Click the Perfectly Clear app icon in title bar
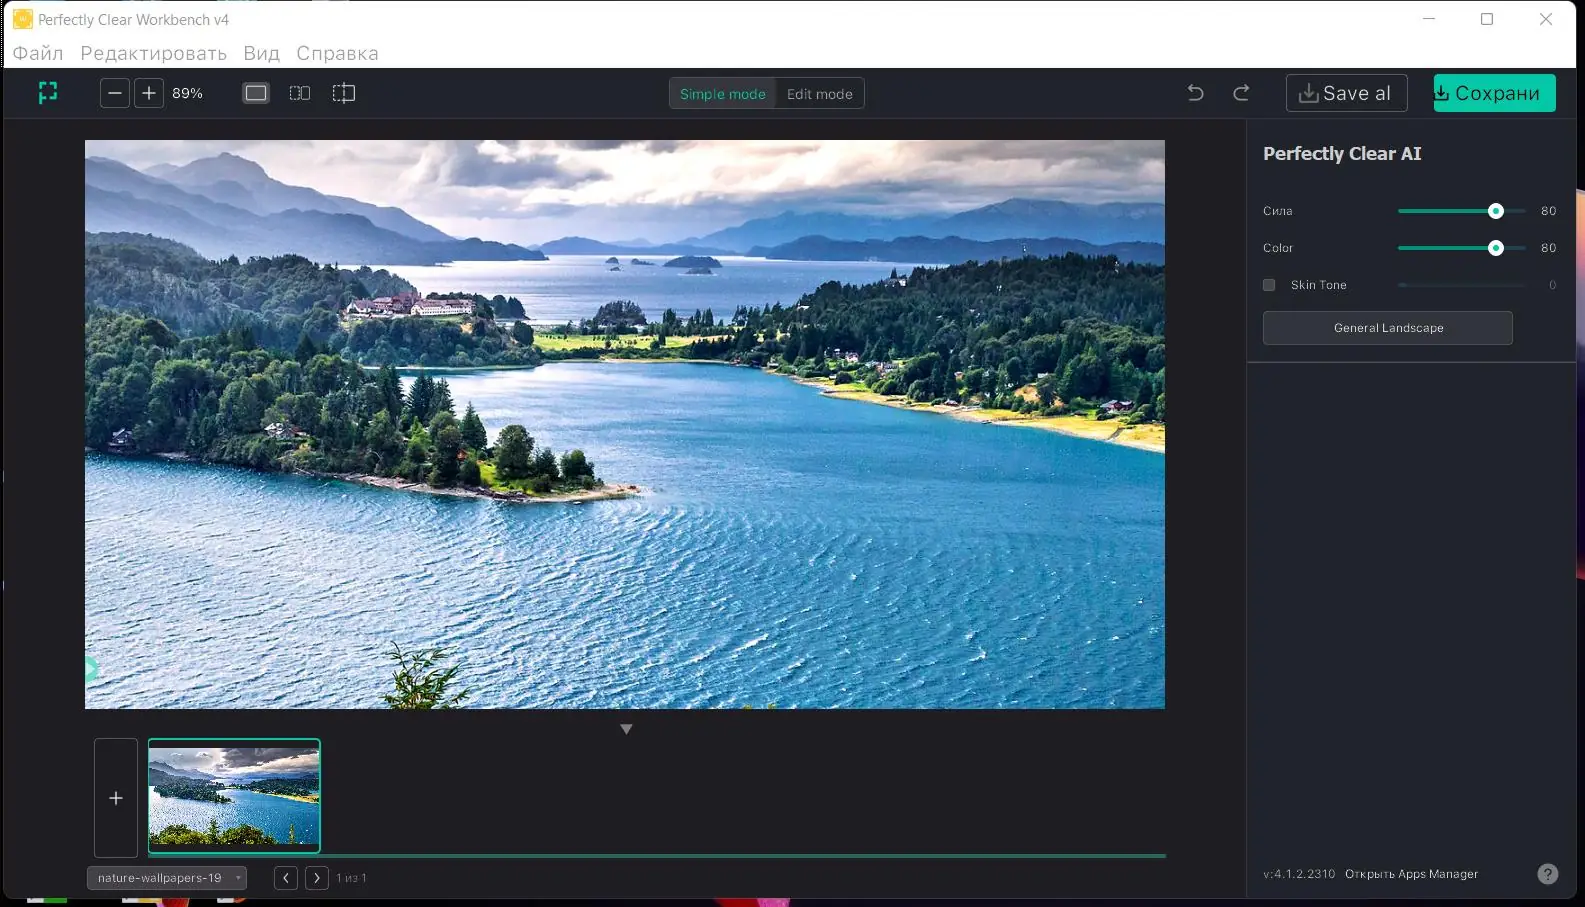Viewport: 1585px width, 907px height. click(22, 19)
